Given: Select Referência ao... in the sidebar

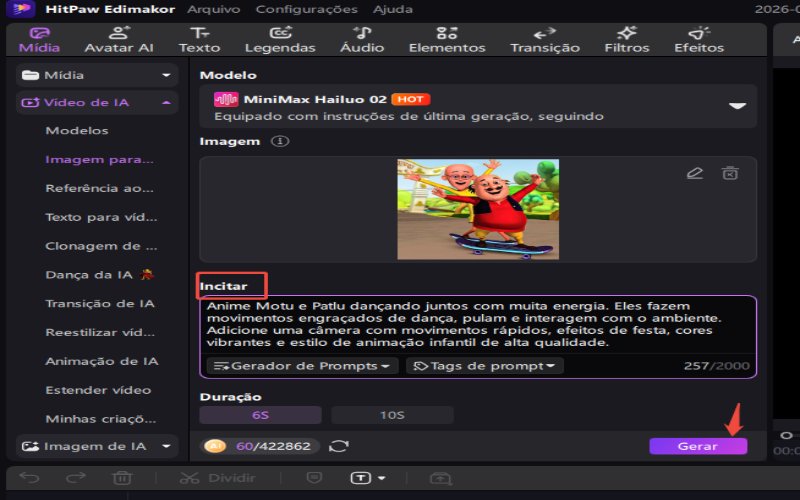Looking at the screenshot, I should (x=99, y=188).
